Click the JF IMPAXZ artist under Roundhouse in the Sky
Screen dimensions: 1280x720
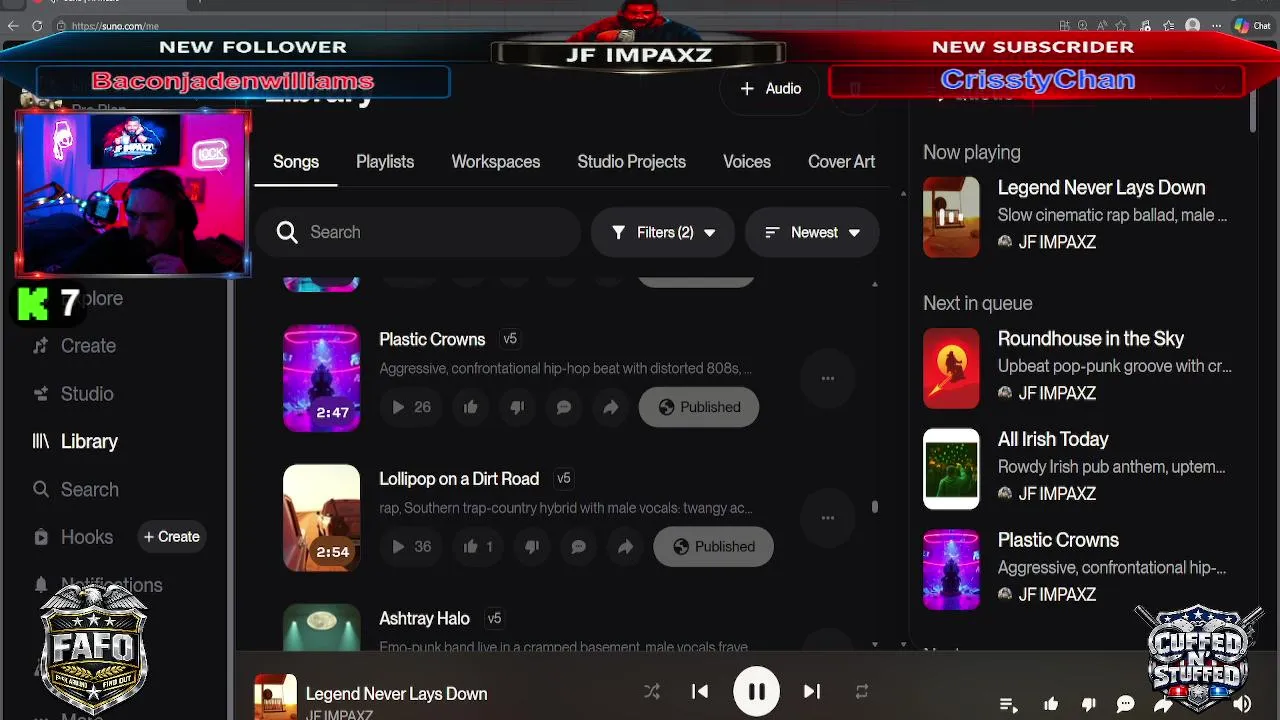(1057, 393)
